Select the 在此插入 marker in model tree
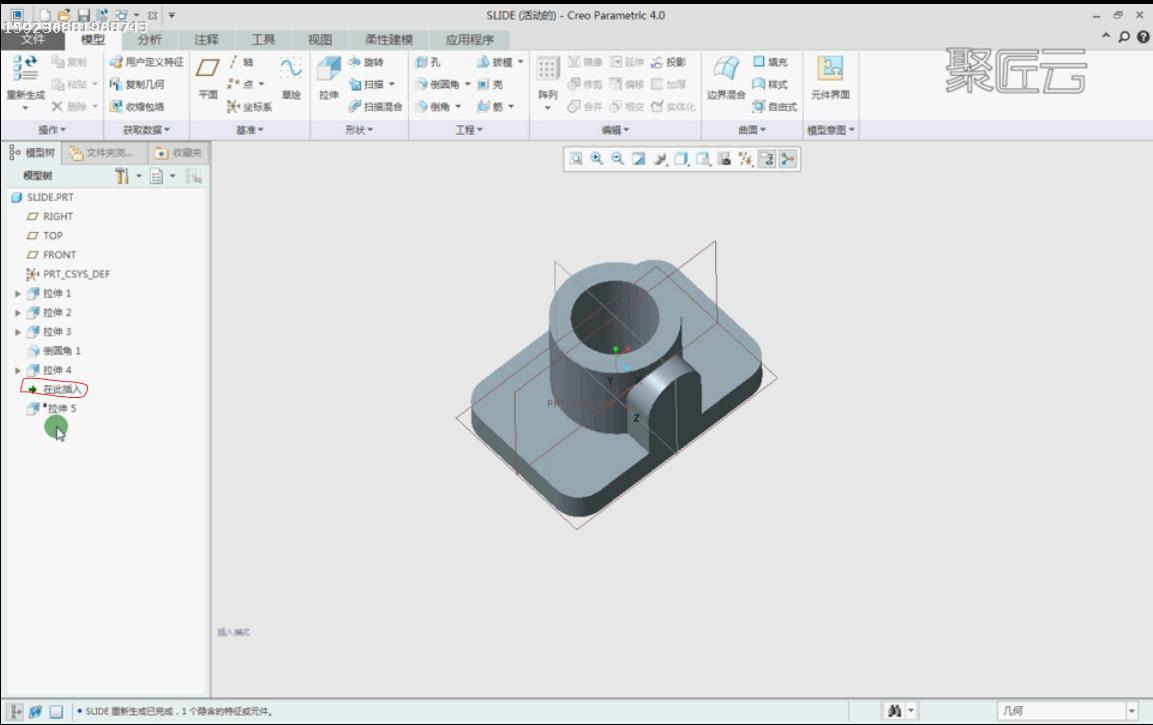Viewport: 1153px width, 725px height. [61, 389]
